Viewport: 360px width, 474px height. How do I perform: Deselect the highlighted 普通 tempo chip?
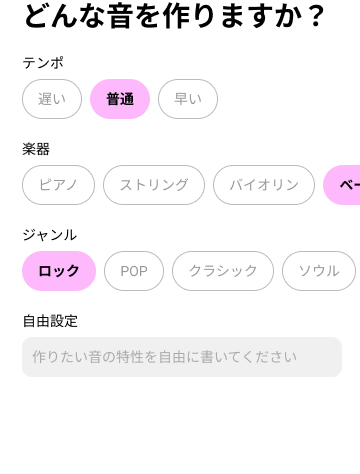coord(120,99)
